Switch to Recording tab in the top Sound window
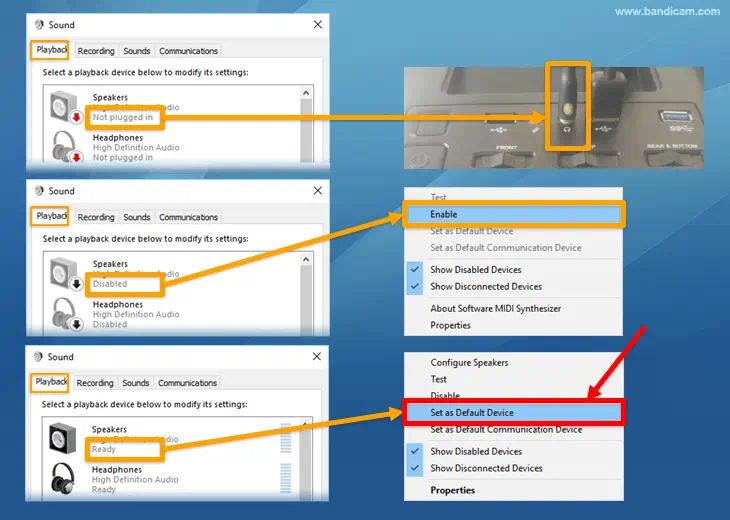Viewport: 730px width, 520px height. tap(95, 51)
